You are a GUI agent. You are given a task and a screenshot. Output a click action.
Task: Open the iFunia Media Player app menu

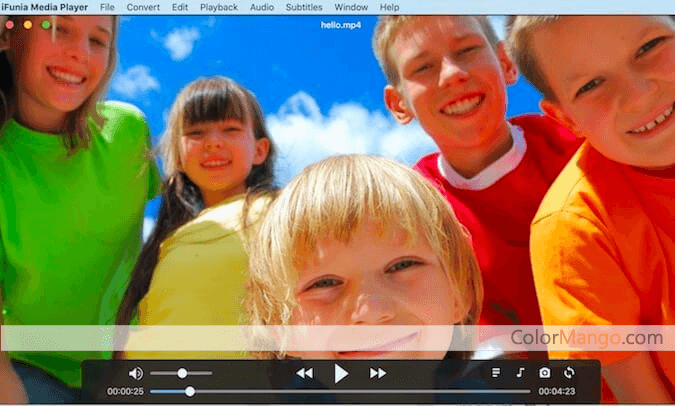click(45, 7)
